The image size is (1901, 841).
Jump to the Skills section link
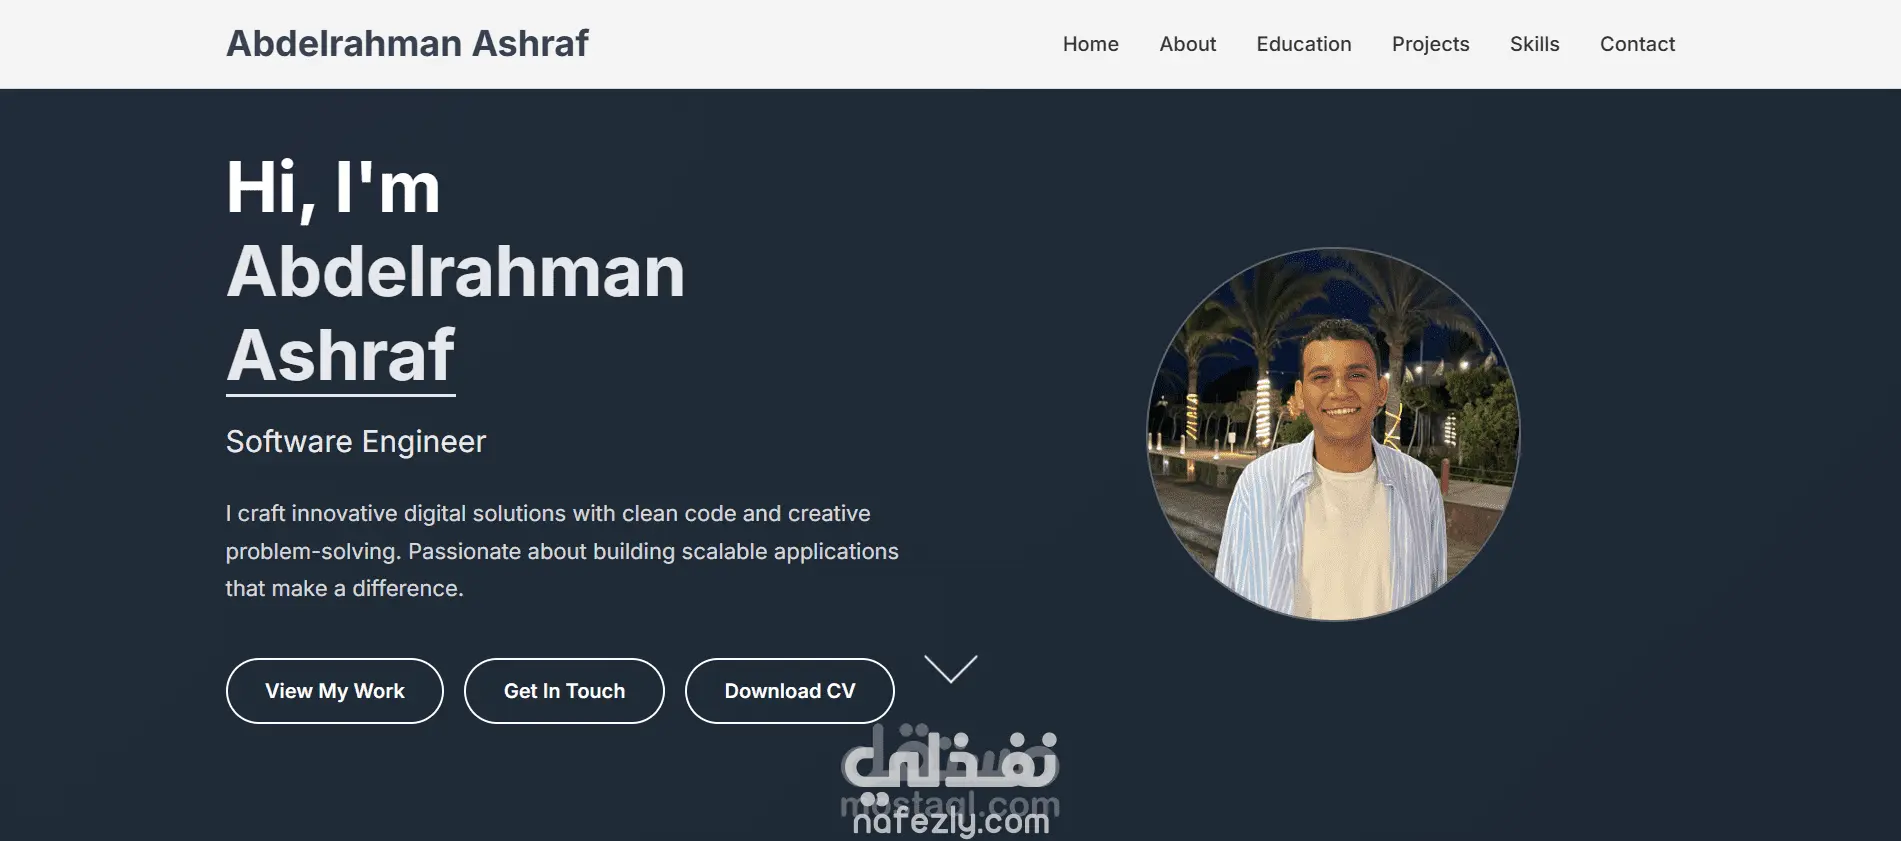tap(1534, 44)
